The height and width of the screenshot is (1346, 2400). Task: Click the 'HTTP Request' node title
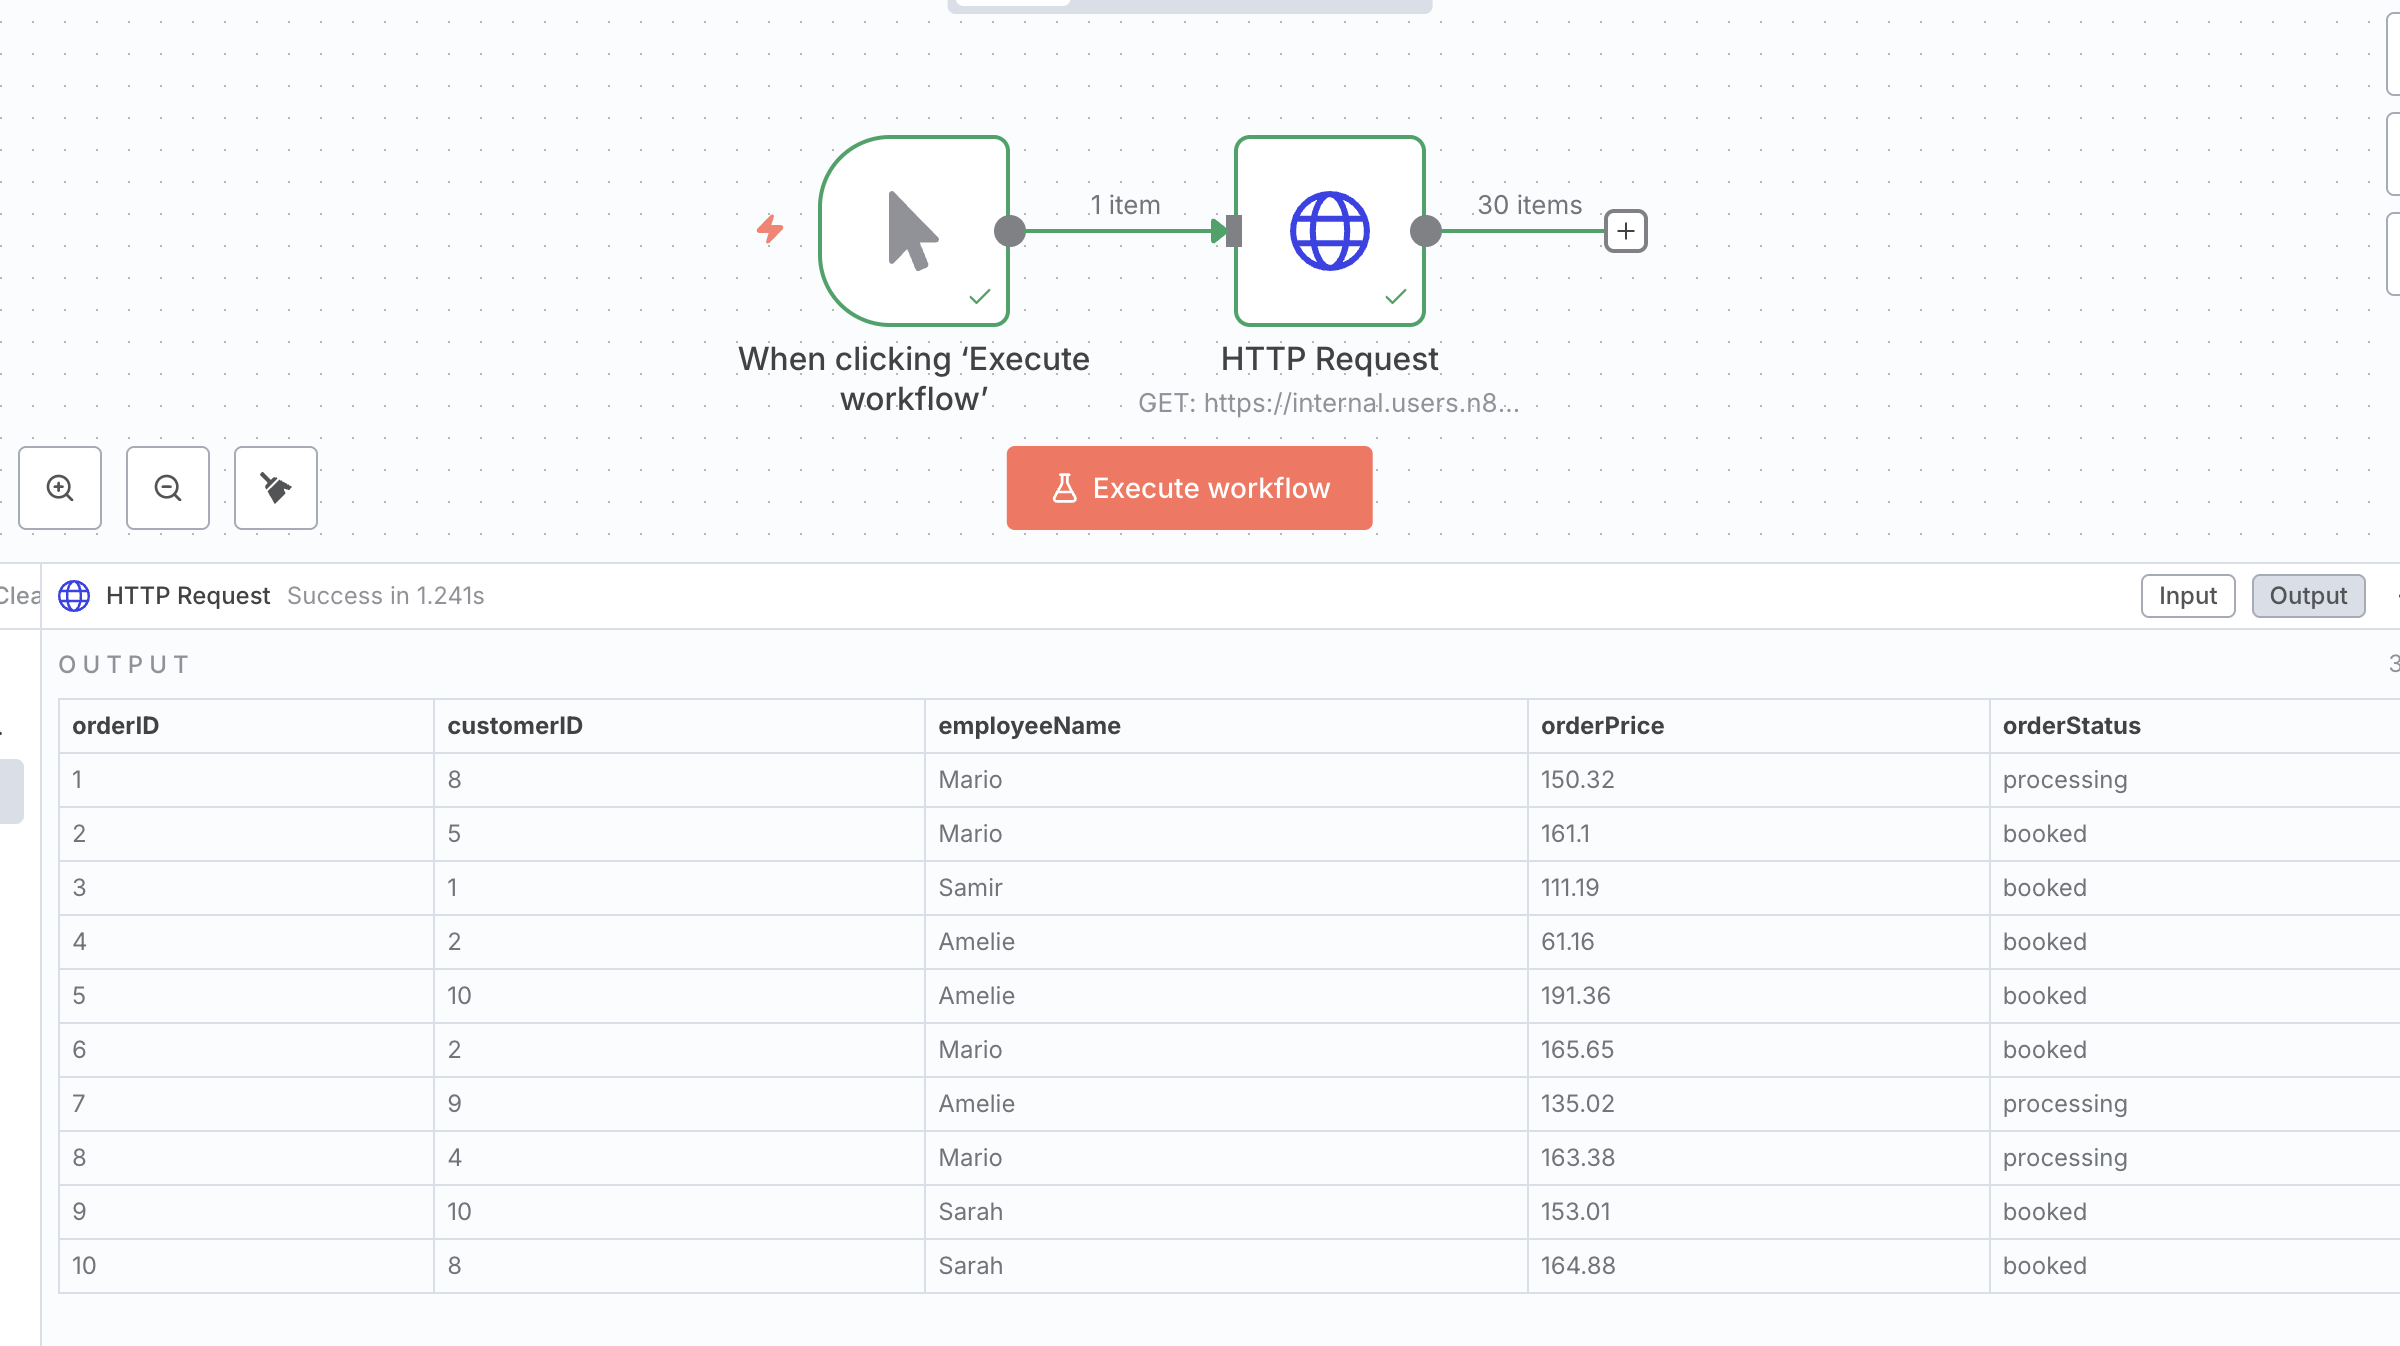(1329, 359)
